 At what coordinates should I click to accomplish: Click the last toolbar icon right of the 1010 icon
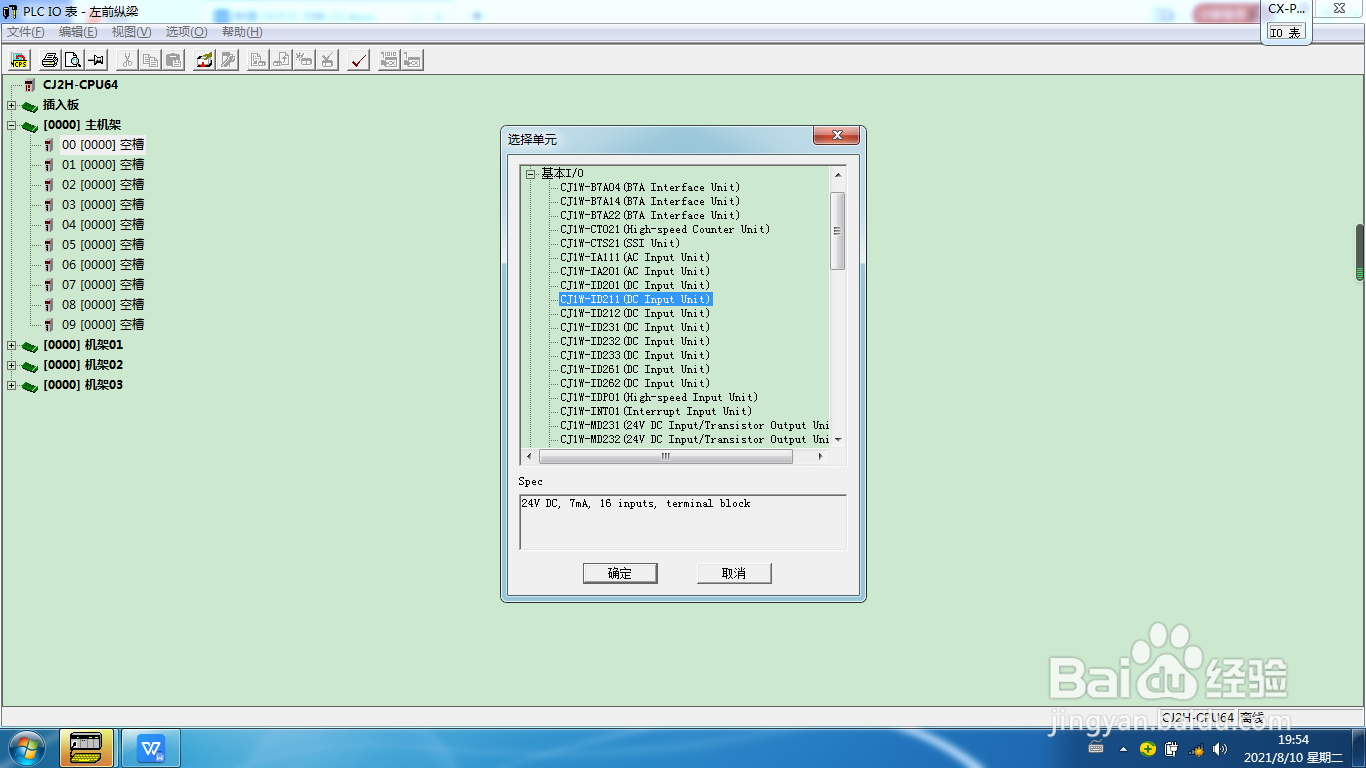click(x=412, y=60)
